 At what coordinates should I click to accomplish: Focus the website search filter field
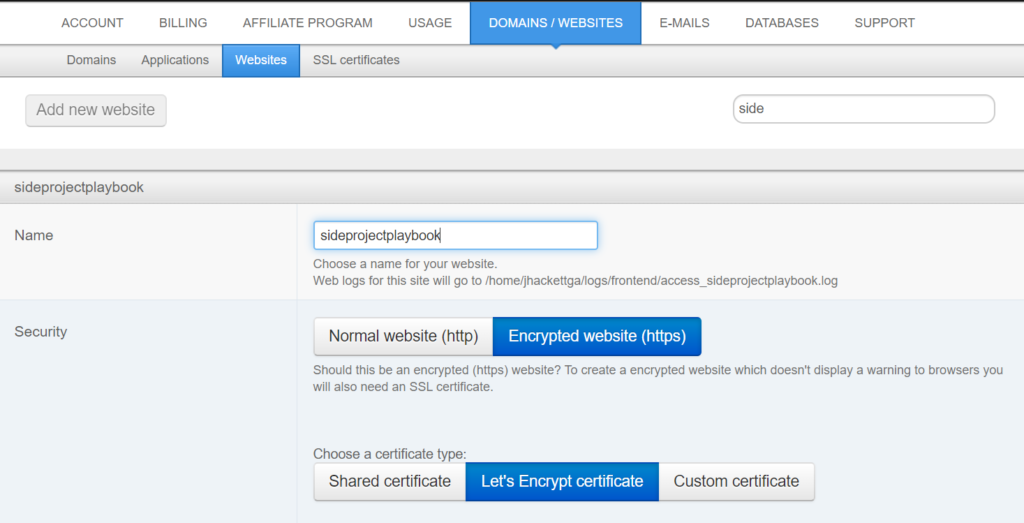point(863,108)
